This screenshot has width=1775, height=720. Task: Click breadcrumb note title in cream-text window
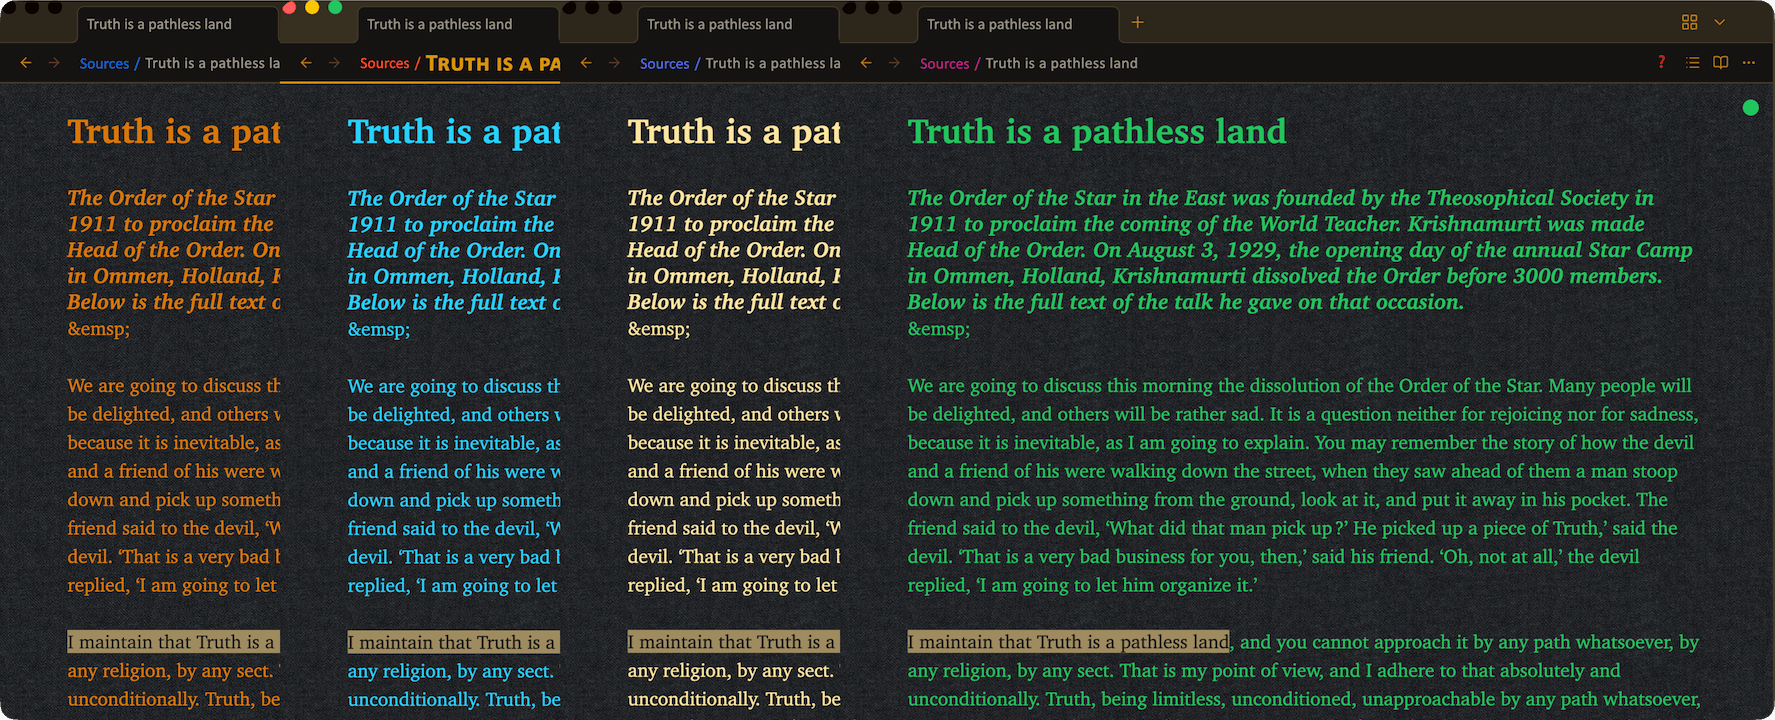pos(772,63)
